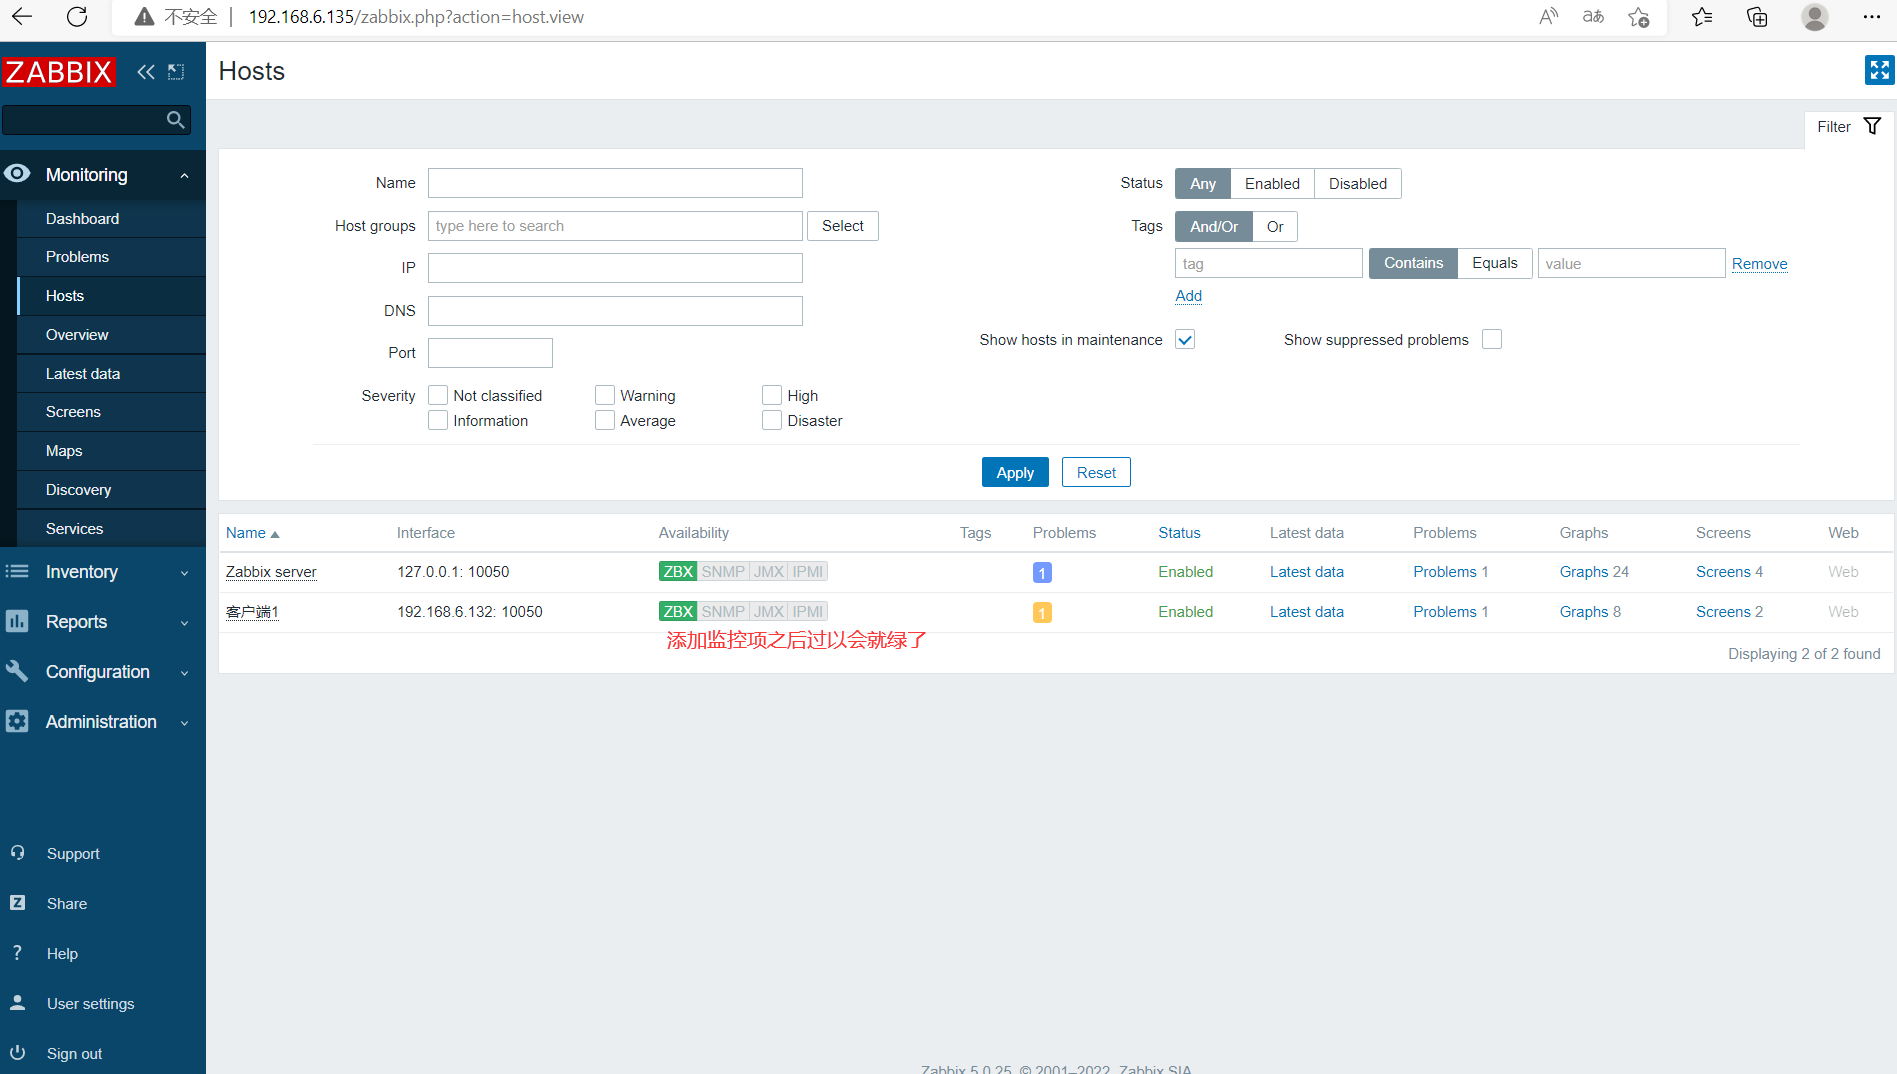
Task: Click the browser translate icon
Action: [x=1593, y=17]
